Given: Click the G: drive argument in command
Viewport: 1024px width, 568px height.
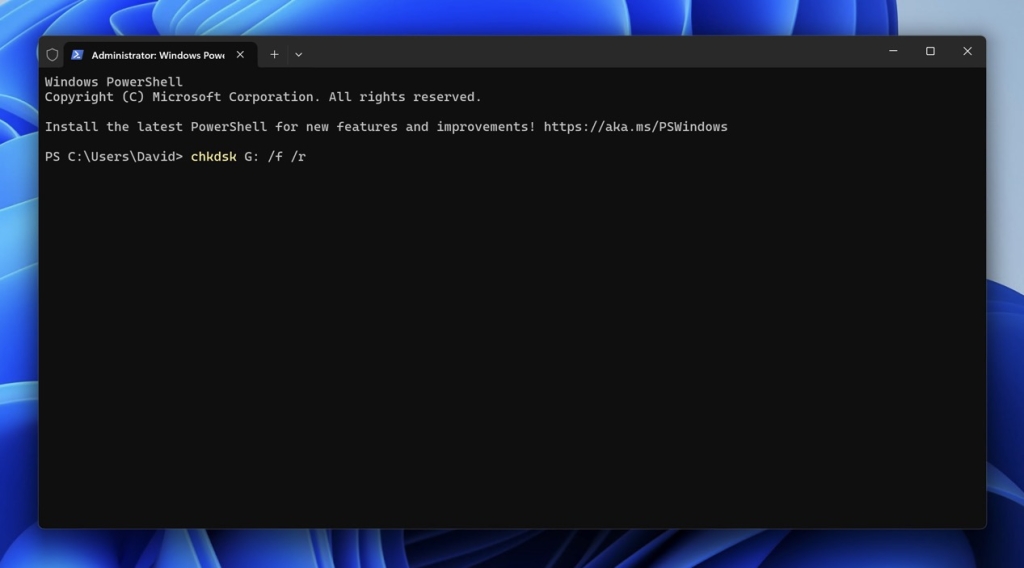Looking at the screenshot, I should [251, 157].
